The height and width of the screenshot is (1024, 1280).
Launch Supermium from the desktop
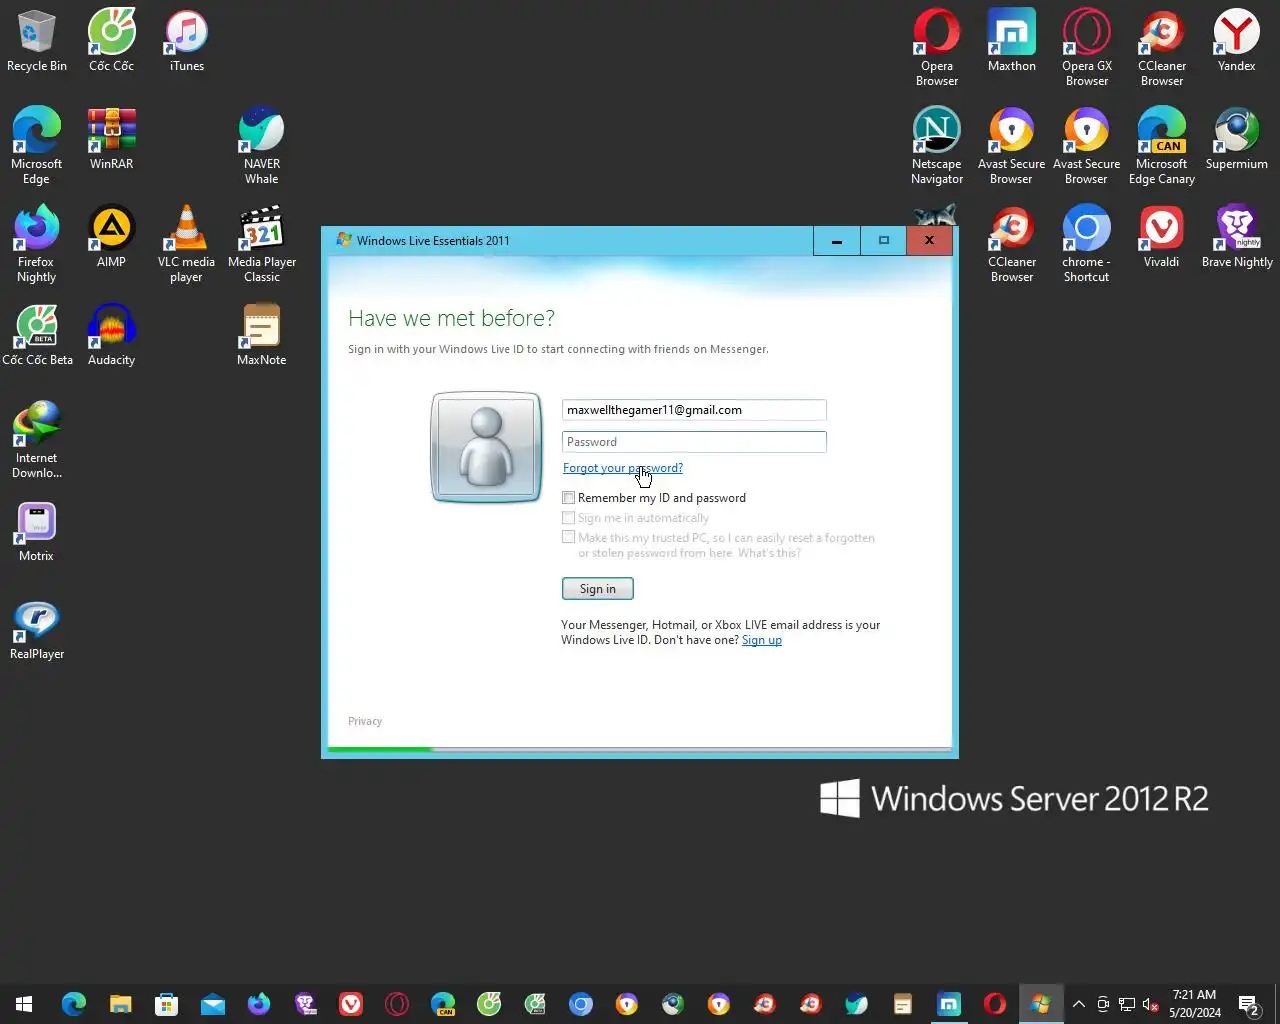(x=1237, y=139)
